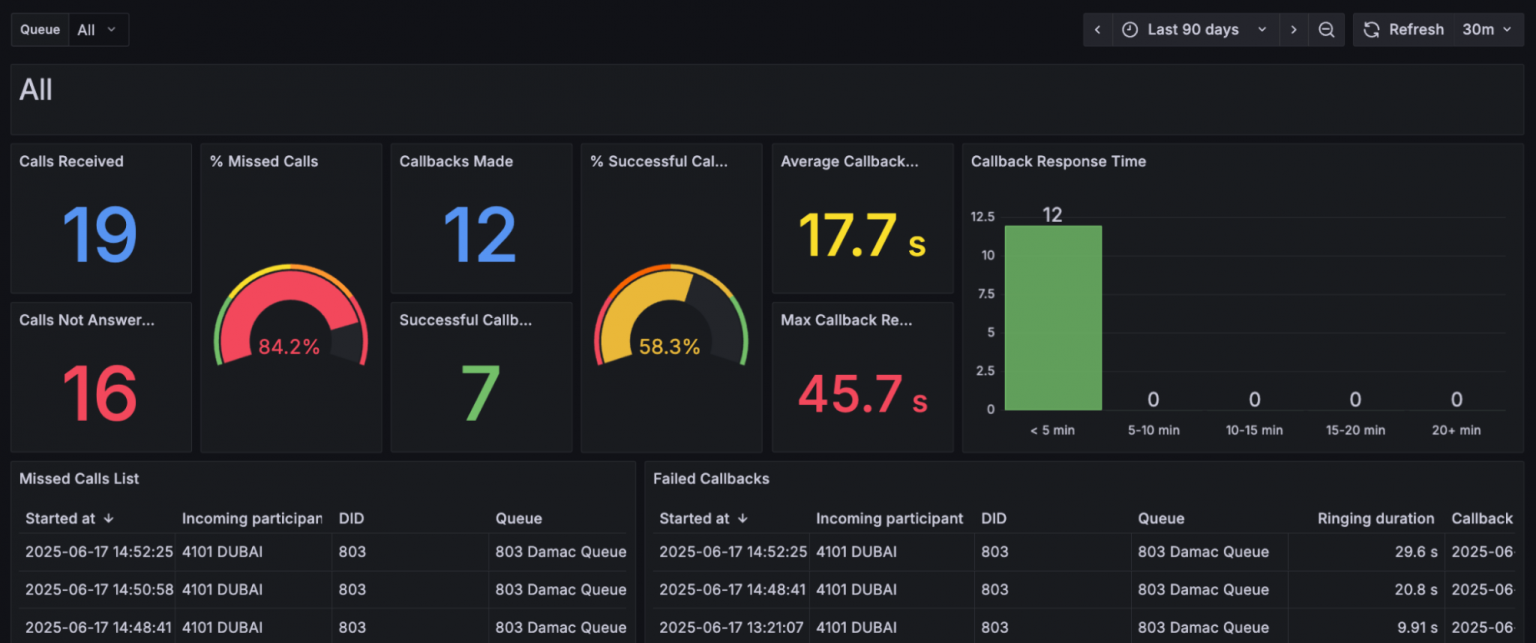Click the 45.7 s max callback value
This screenshot has height=643, width=1536.
pyautogui.click(x=862, y=393)
